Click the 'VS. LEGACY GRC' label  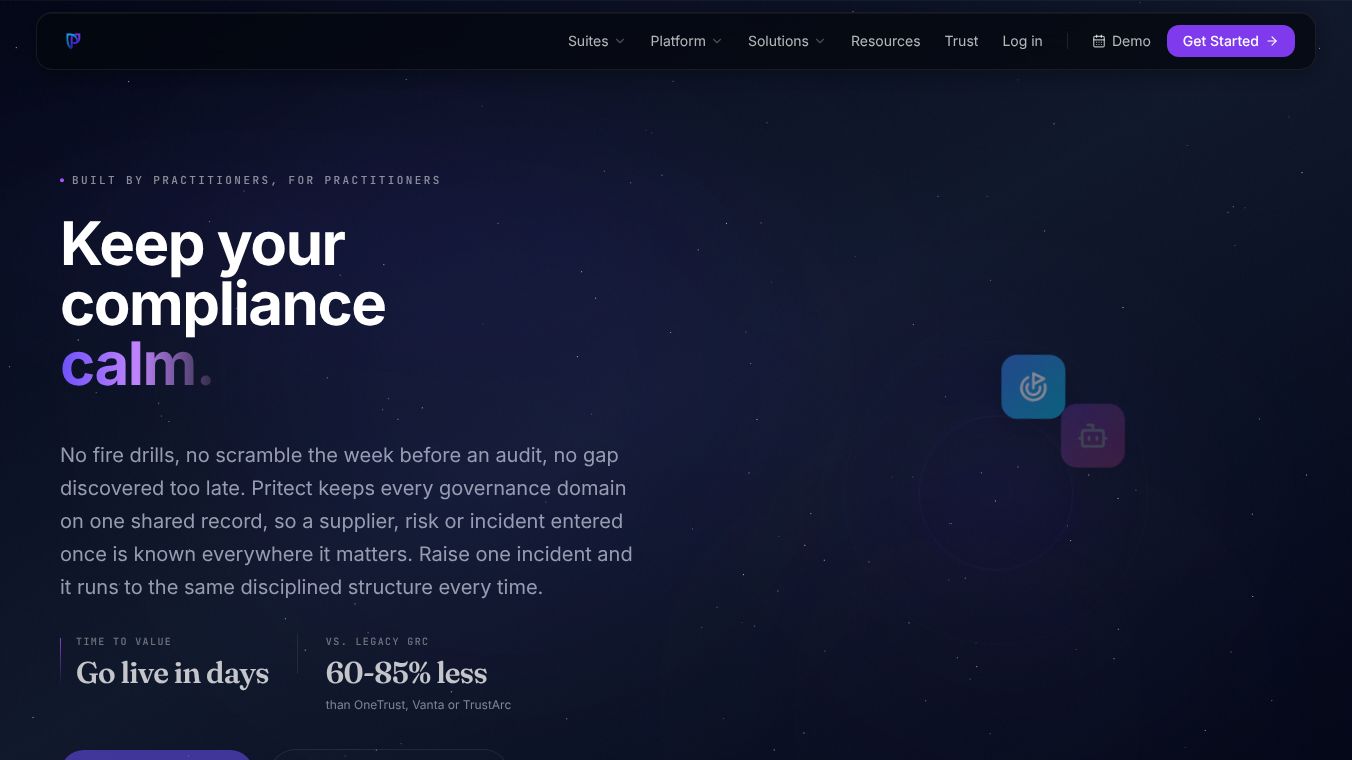377,642
